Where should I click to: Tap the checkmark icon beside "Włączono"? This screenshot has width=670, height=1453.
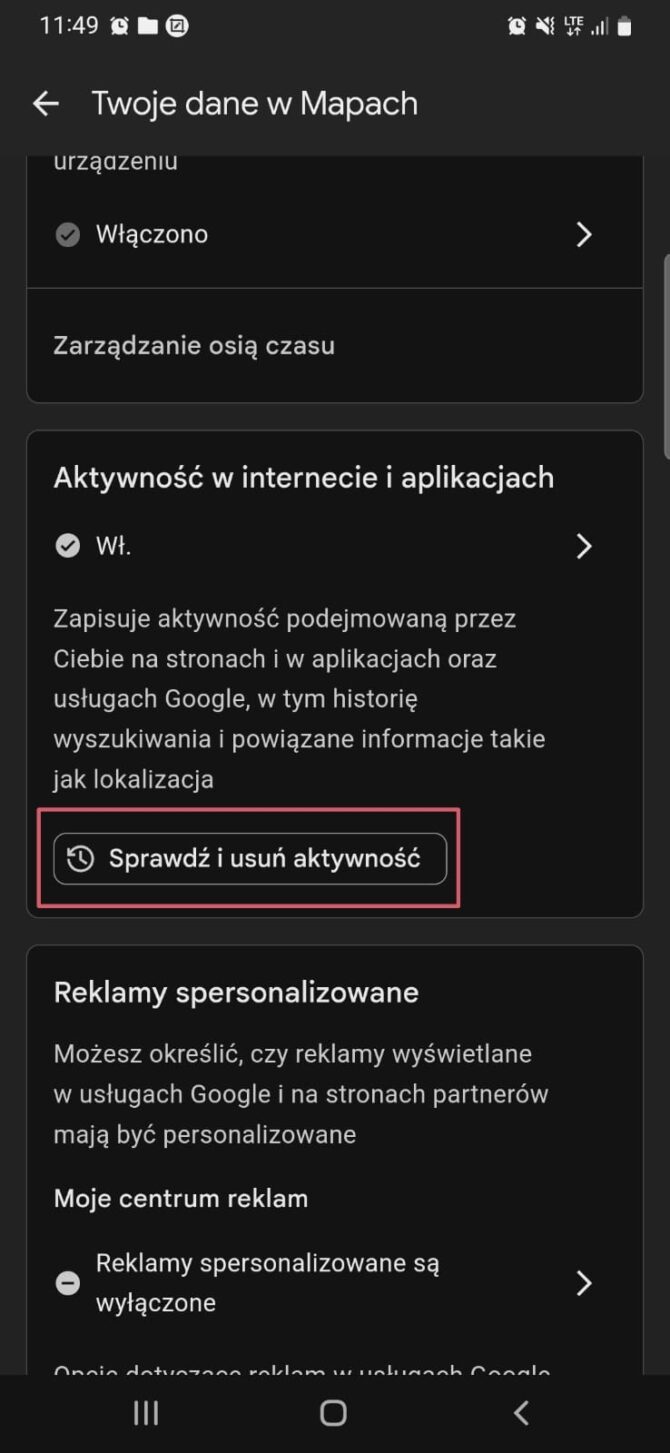(67, 234)
